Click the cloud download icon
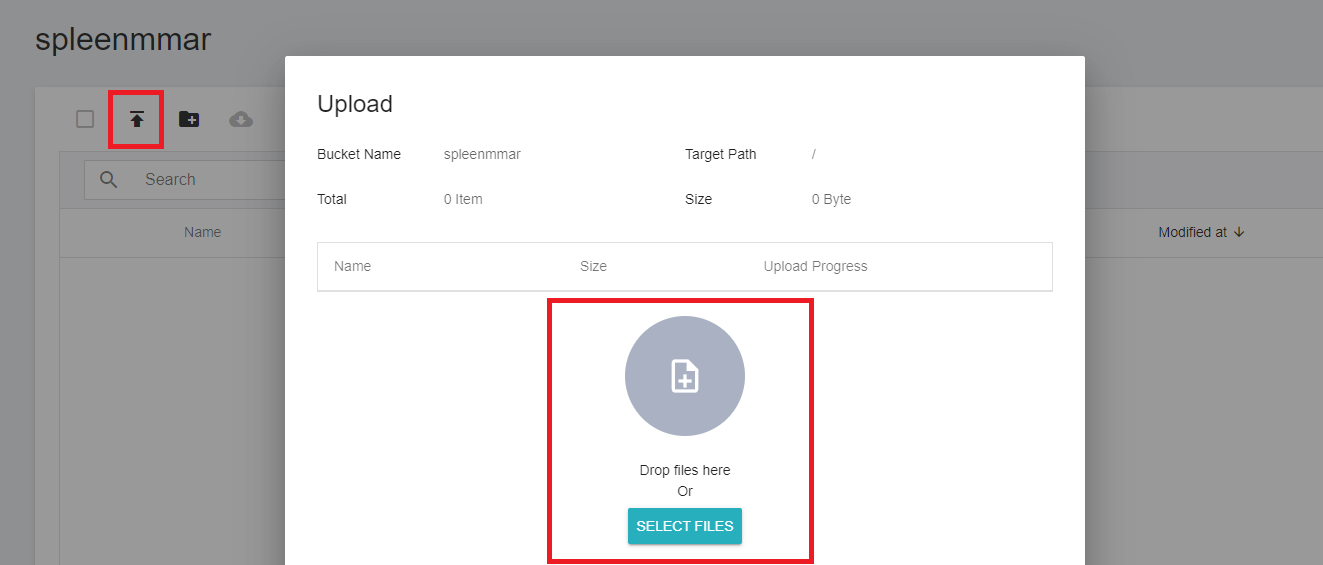 click(x=241, y=120)
